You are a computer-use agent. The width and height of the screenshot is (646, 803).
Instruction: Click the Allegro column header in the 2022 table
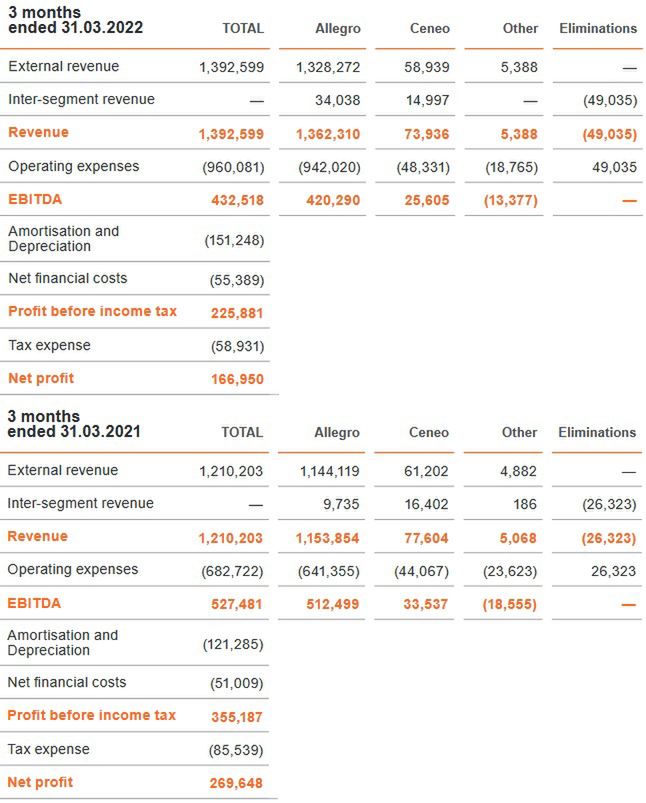tap(337, 29)
